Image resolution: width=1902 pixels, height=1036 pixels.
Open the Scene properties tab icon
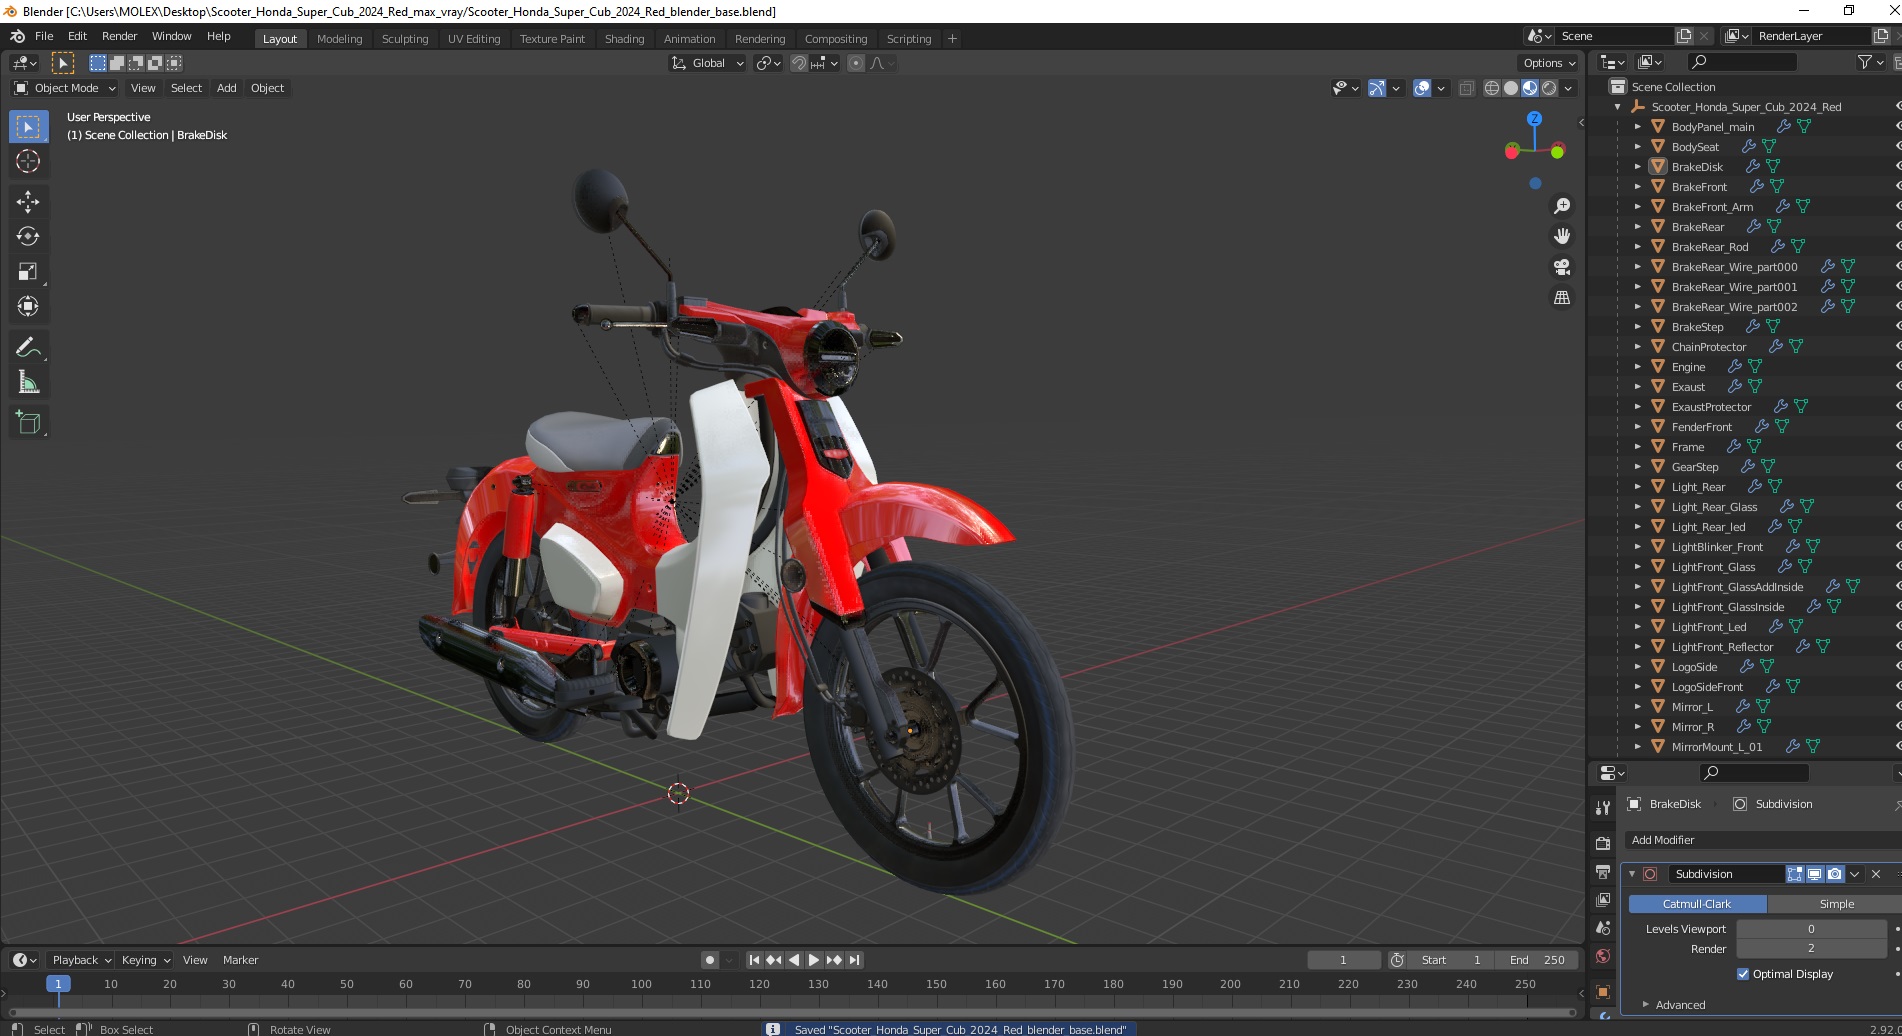tap(1603, 928)
